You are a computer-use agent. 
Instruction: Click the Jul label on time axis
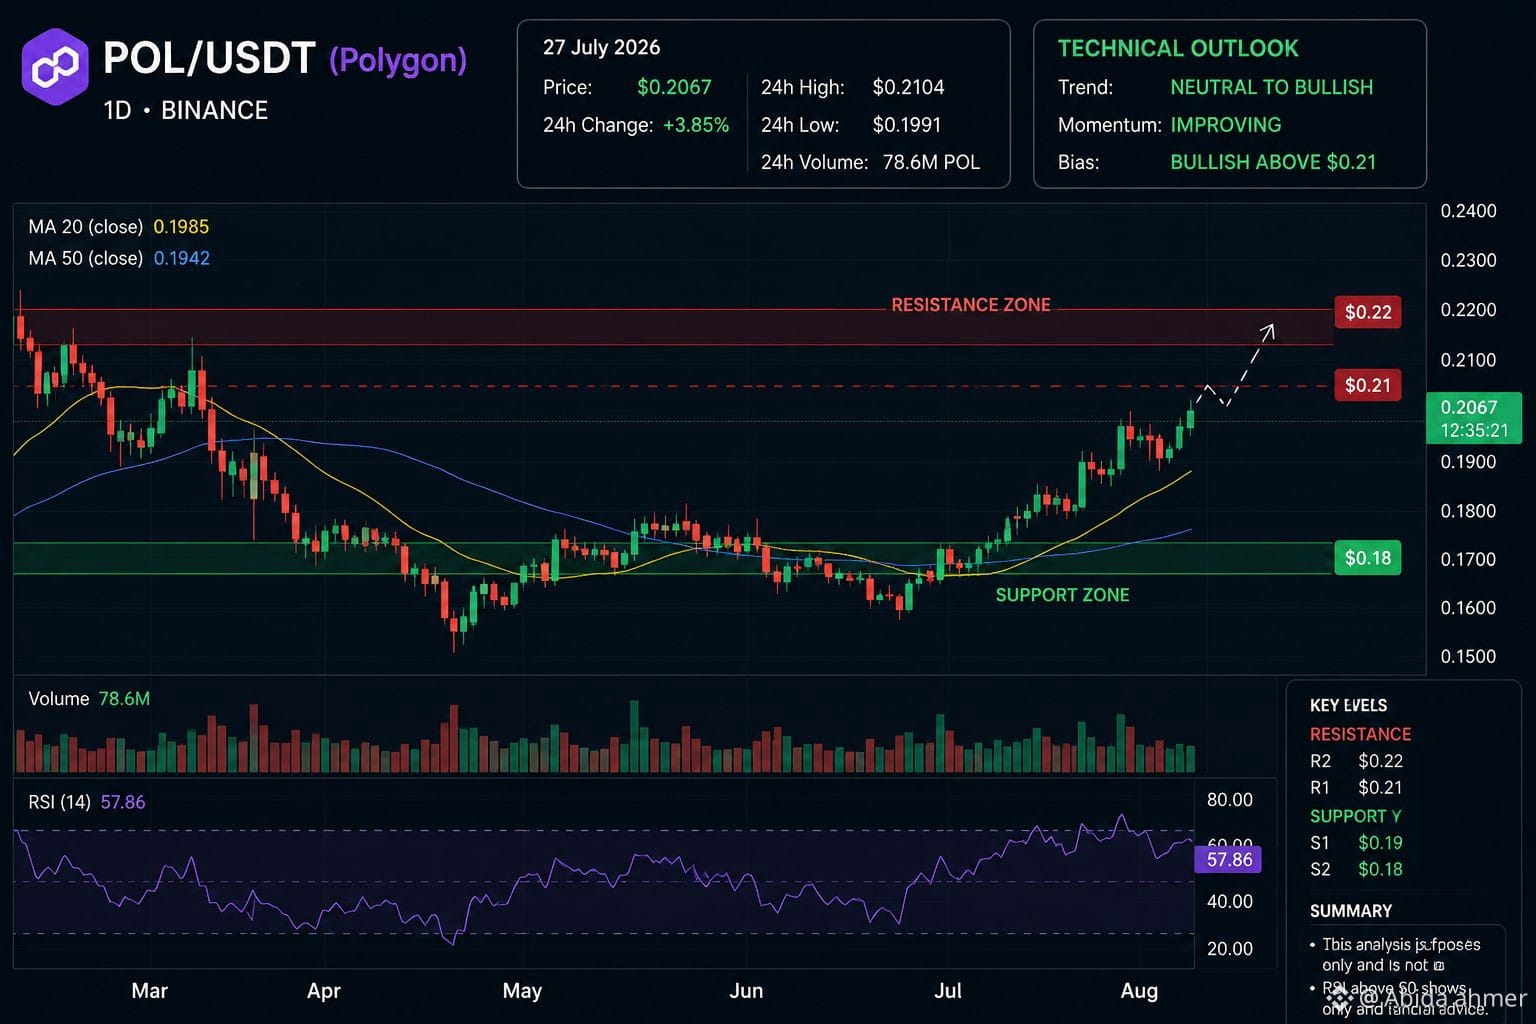click(x=947, y=991)
